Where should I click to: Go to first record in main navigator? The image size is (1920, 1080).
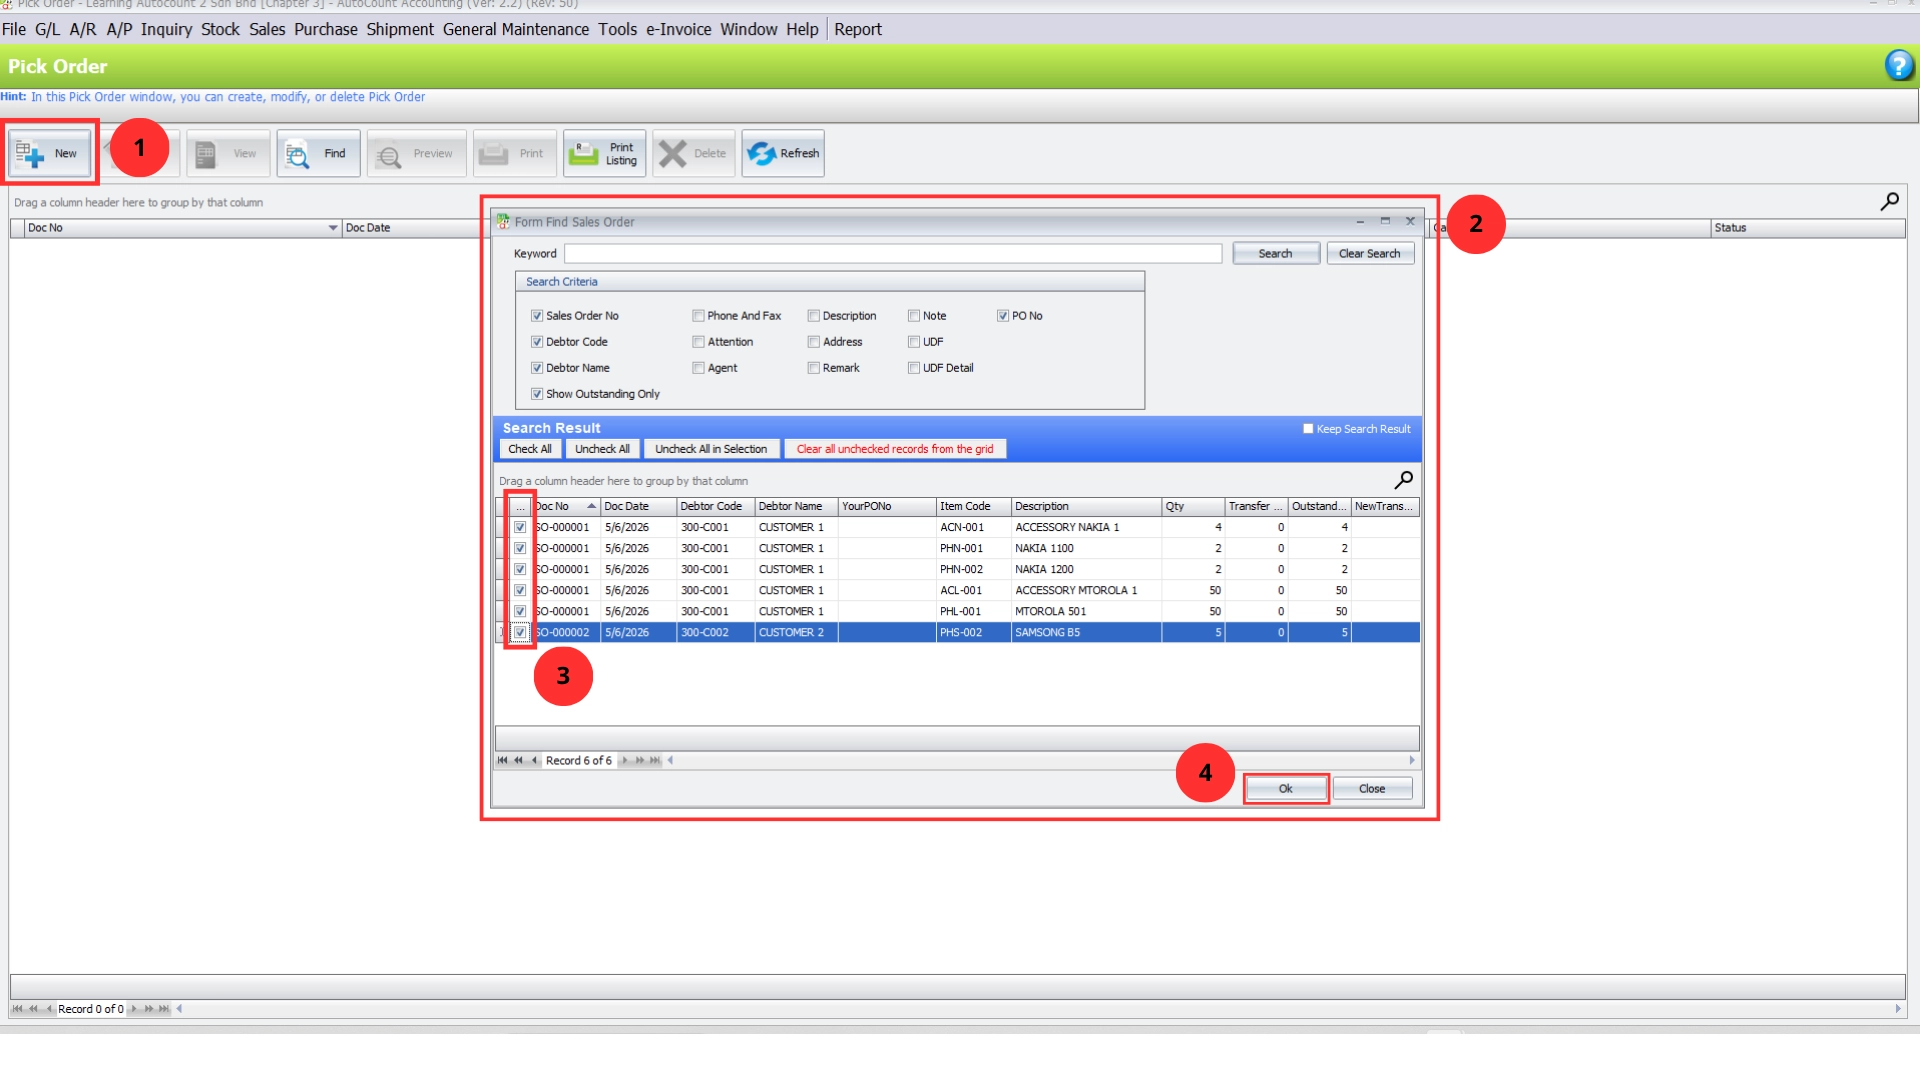point(17,1009)
